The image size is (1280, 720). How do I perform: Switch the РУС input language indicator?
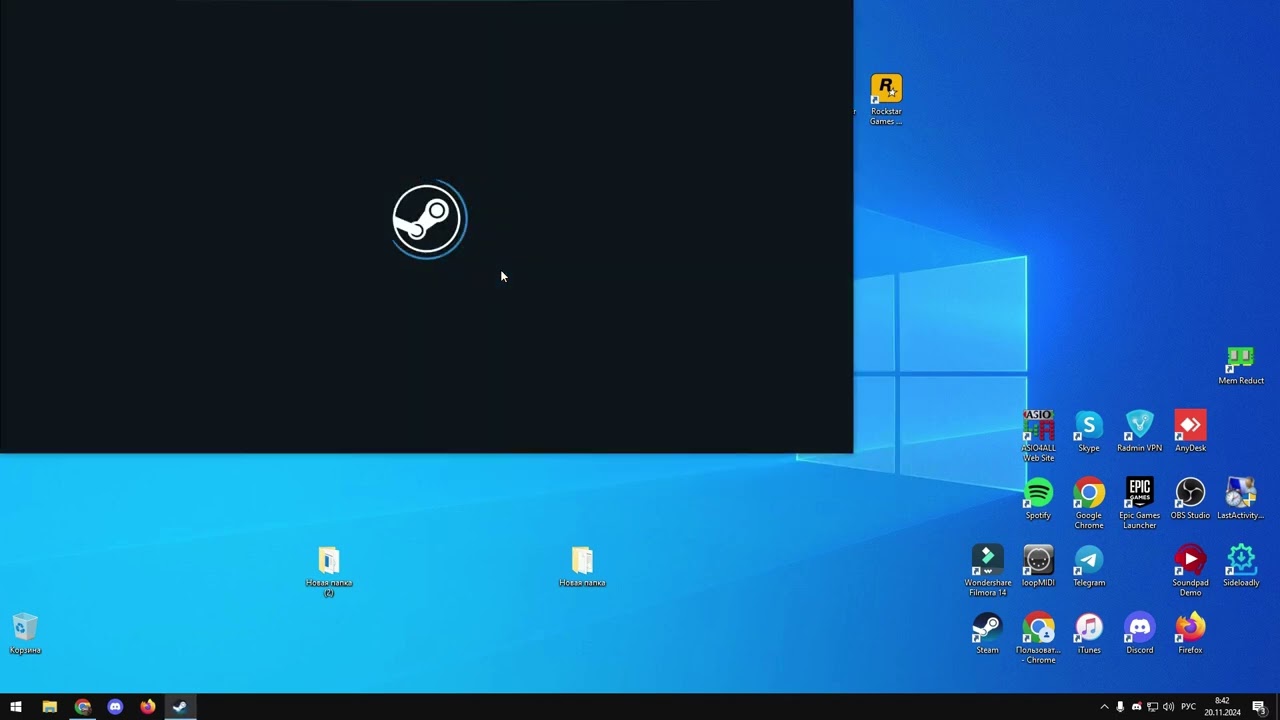click(x=1189, y=707)
